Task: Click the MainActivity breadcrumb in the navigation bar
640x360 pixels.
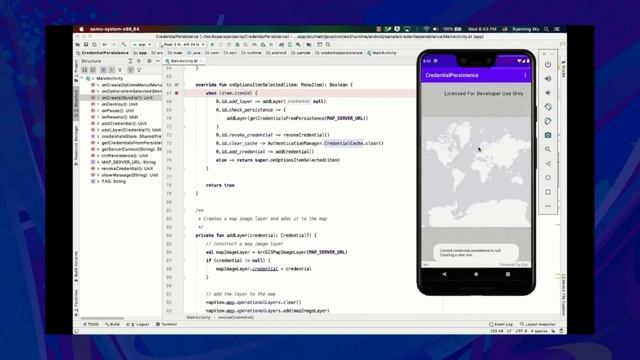Action: [x=382, y=53]
